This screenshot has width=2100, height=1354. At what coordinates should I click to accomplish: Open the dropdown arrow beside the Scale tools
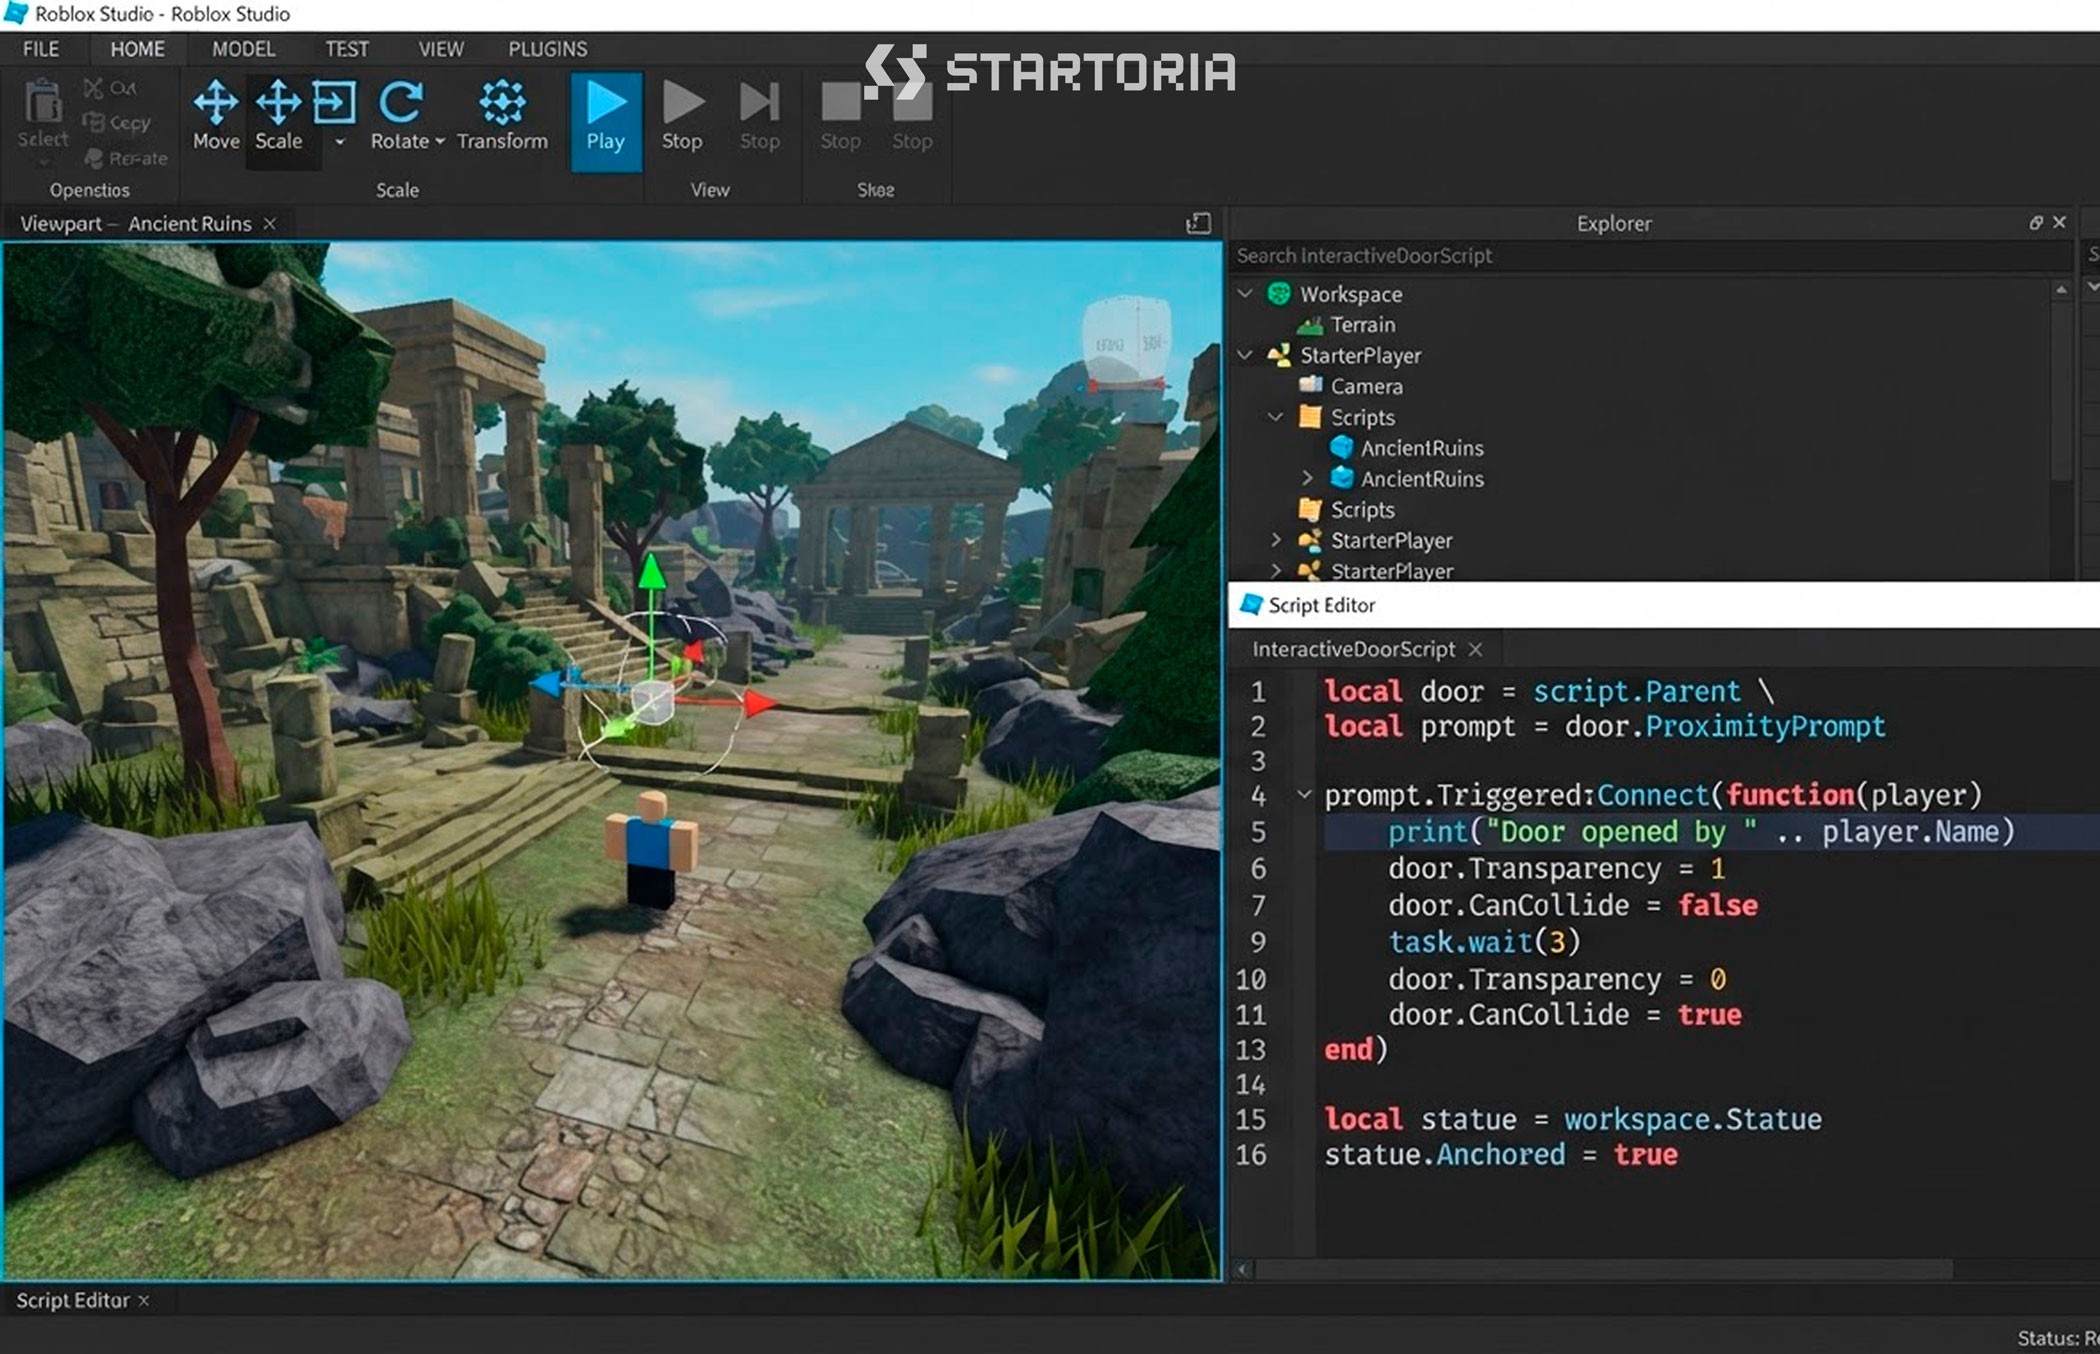340,142
